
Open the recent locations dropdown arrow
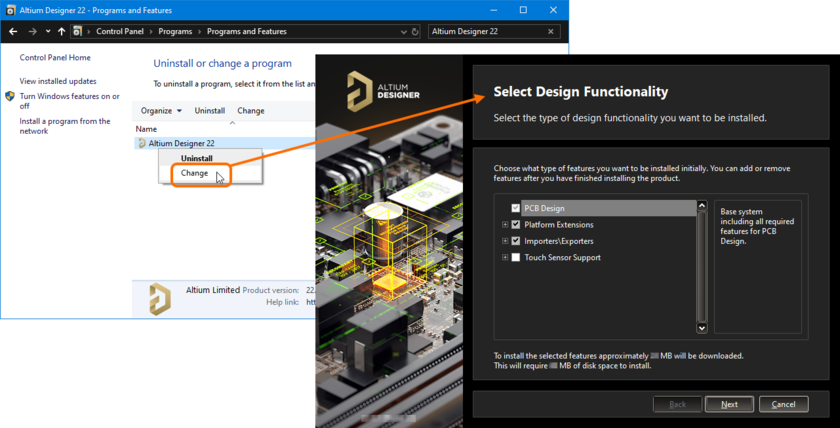tap(48, 32)
